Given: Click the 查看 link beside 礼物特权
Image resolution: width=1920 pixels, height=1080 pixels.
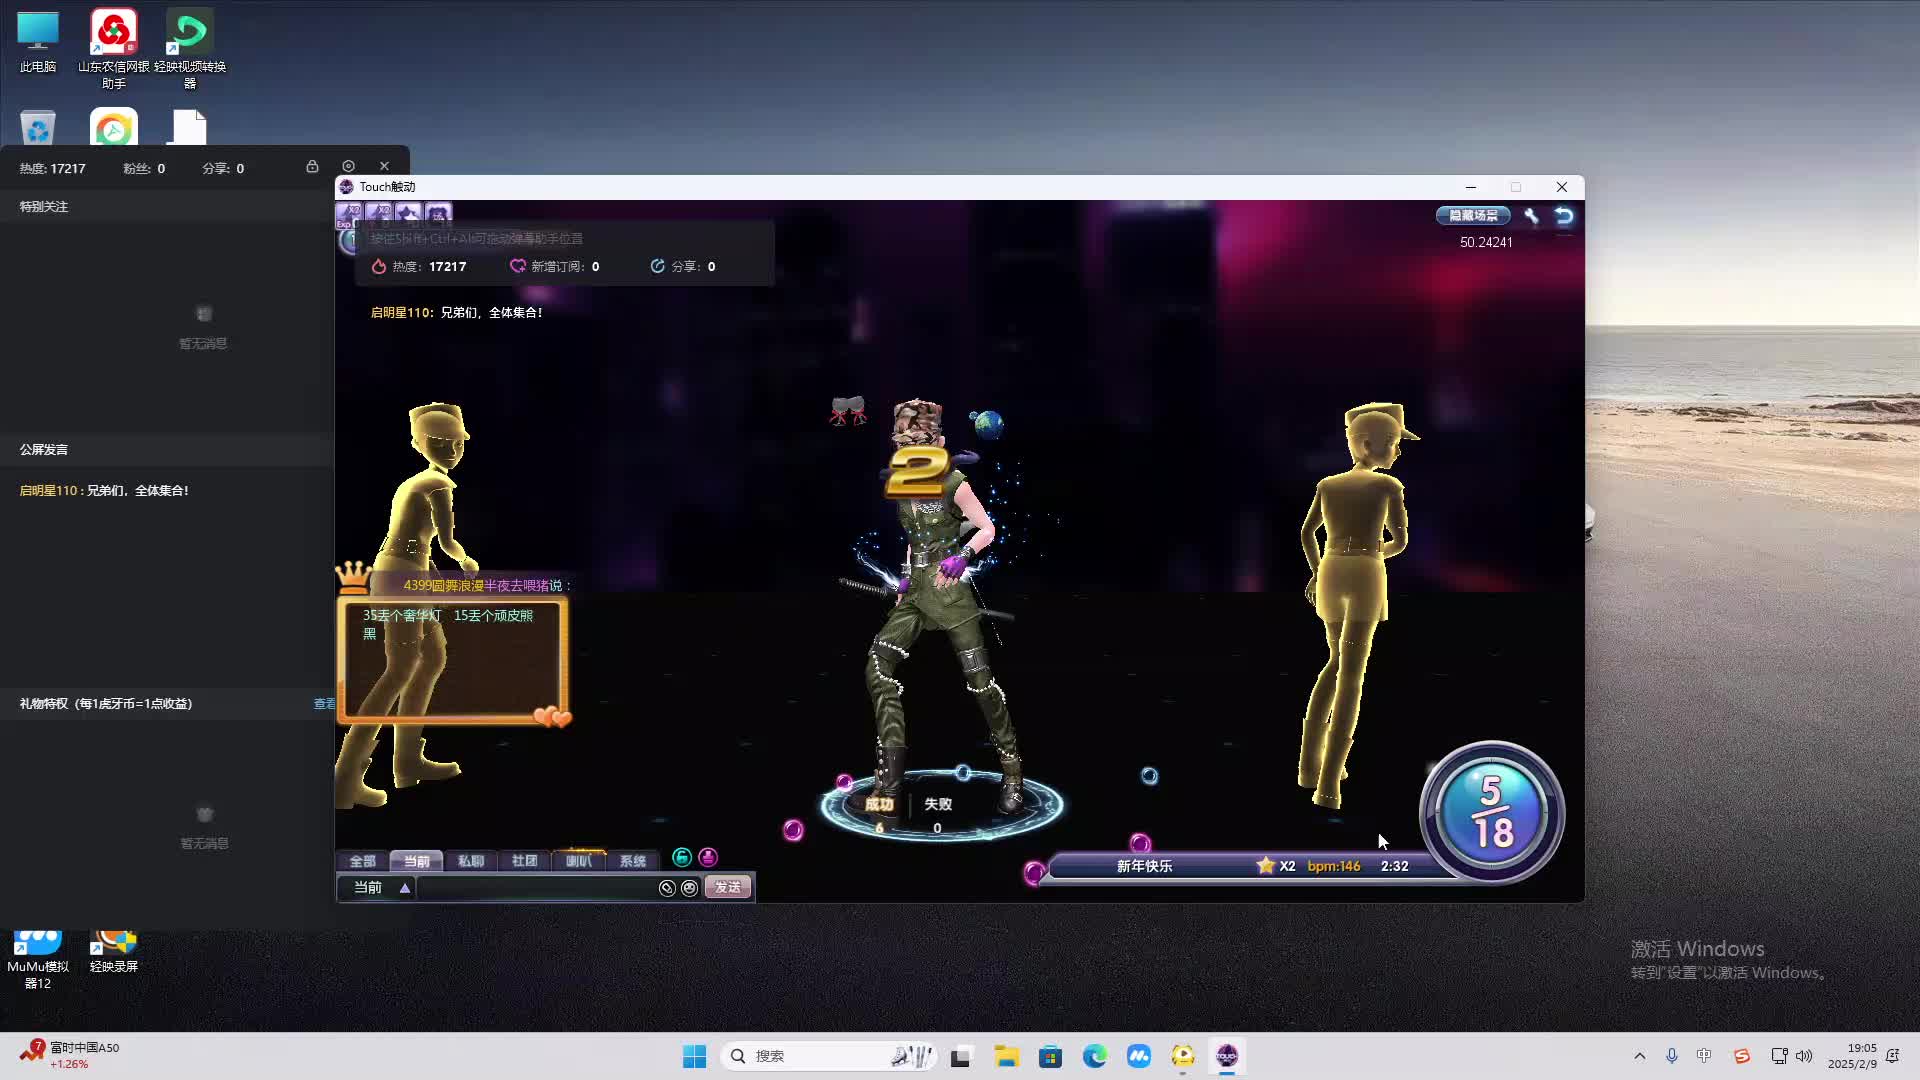Looking at the screenshot, I should 324,704.
